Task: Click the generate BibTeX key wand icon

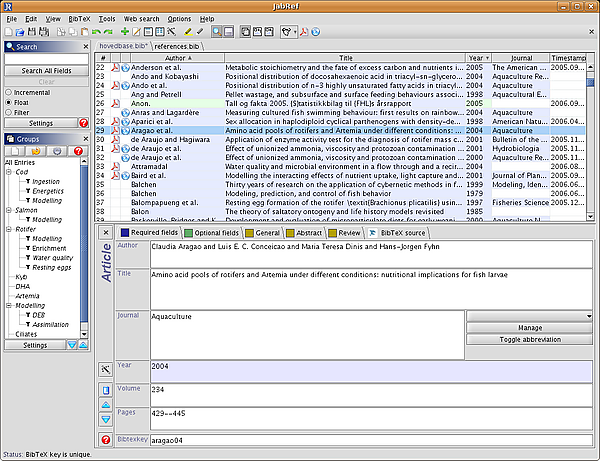Action: pos(106,370)
